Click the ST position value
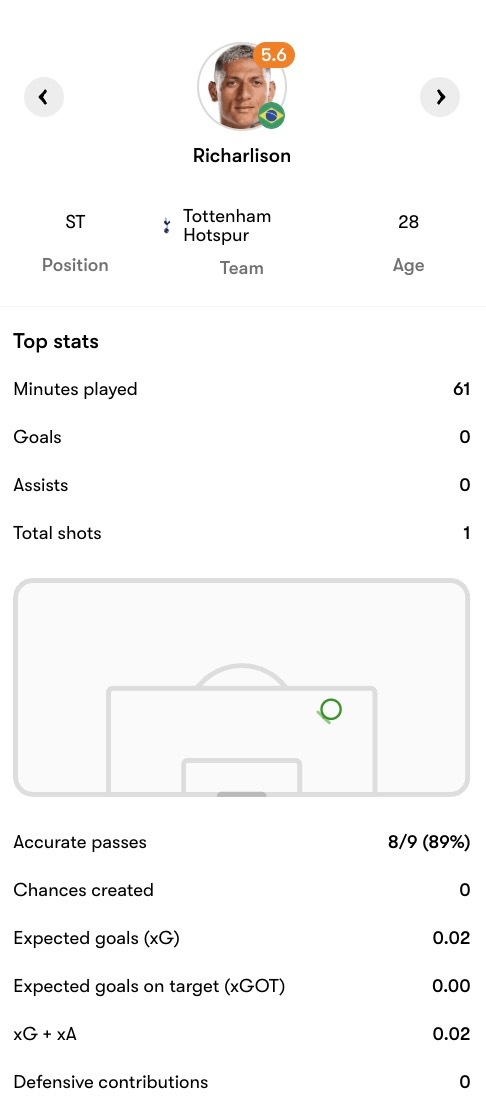The image size is (486, 1106). [x=75, y=222]
